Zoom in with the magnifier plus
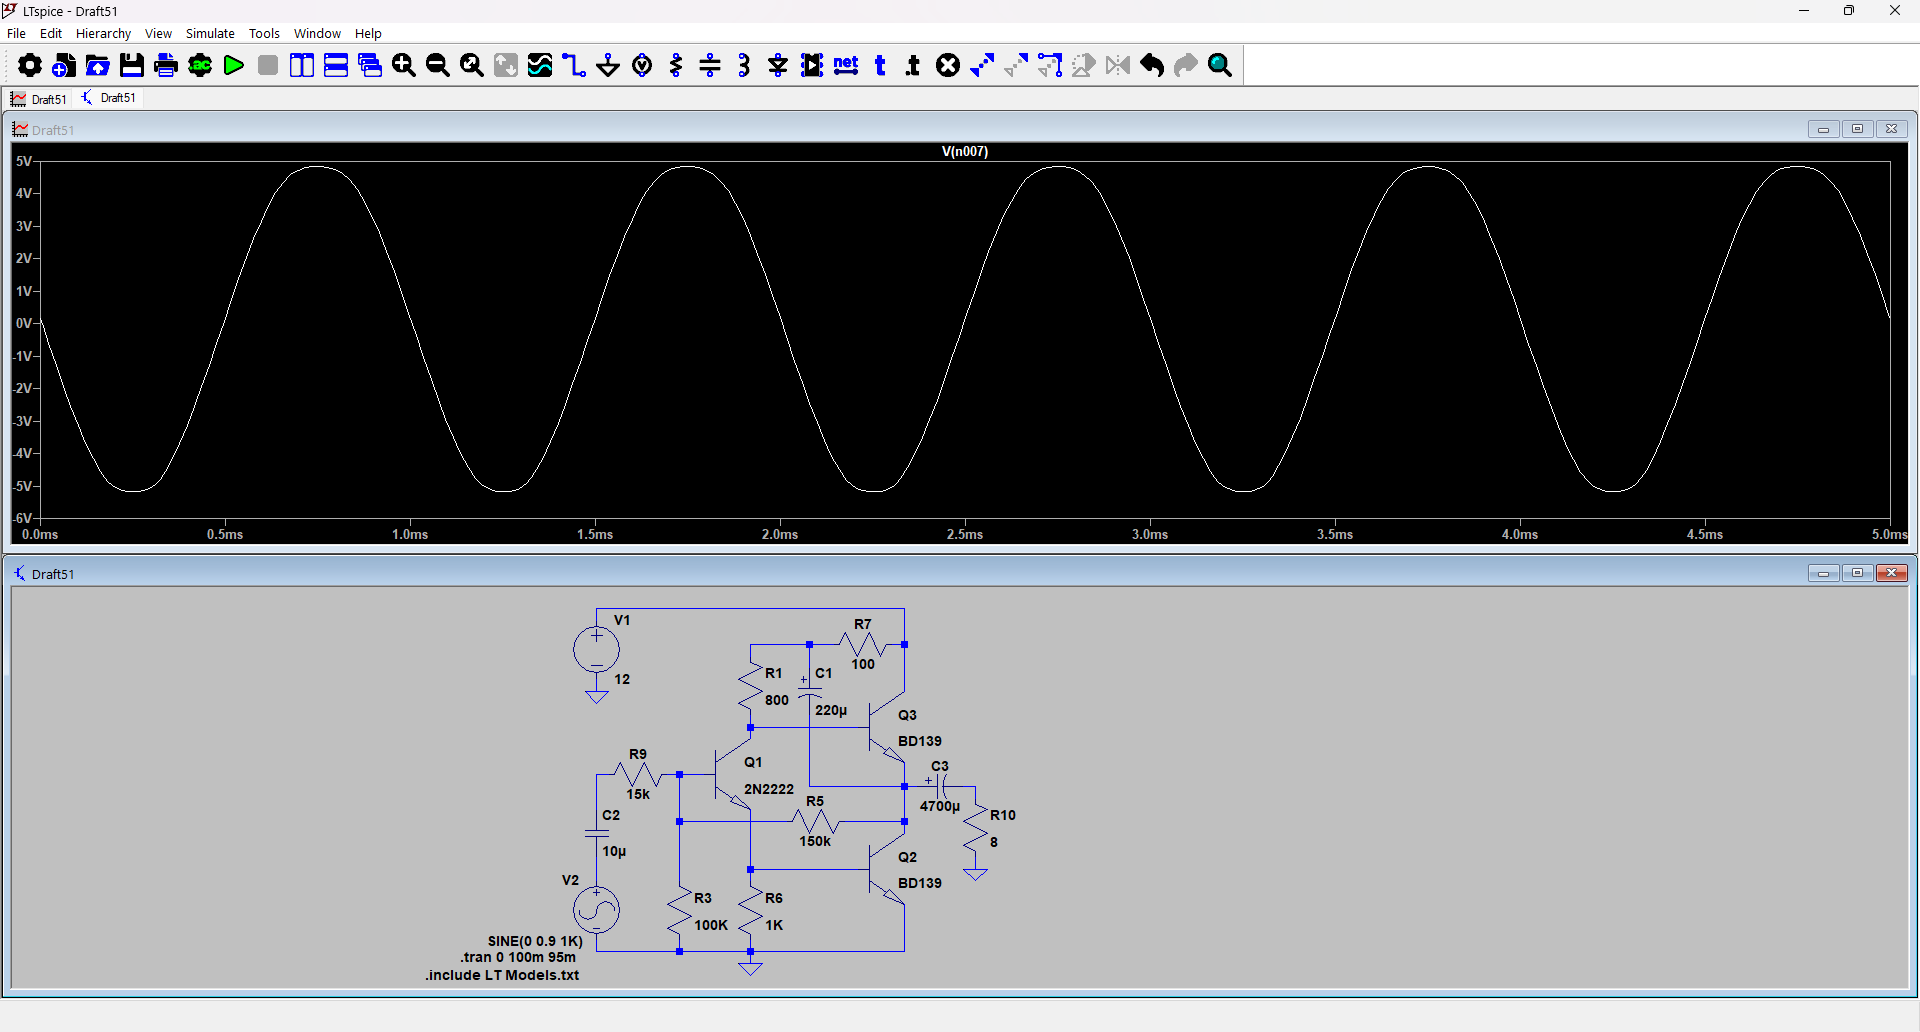1920x1032 pixels. click(x=404, y=66)
